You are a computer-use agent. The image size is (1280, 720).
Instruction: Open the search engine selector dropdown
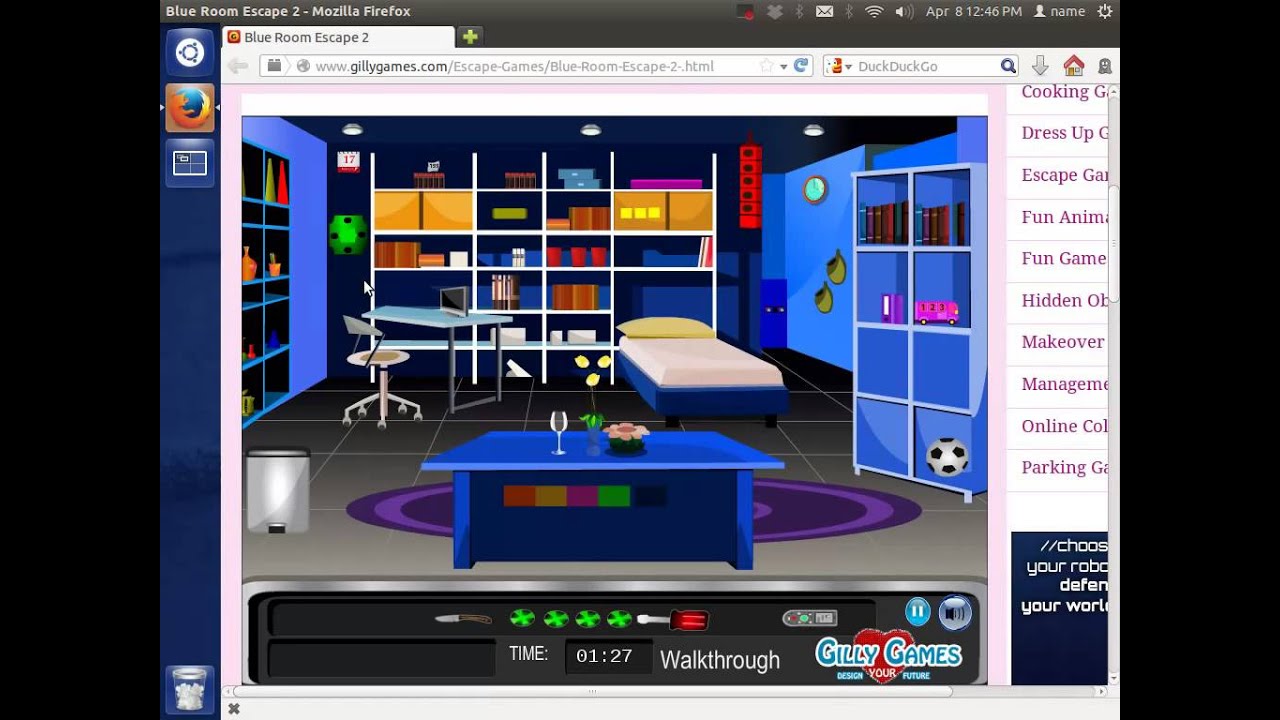(840, 66)
